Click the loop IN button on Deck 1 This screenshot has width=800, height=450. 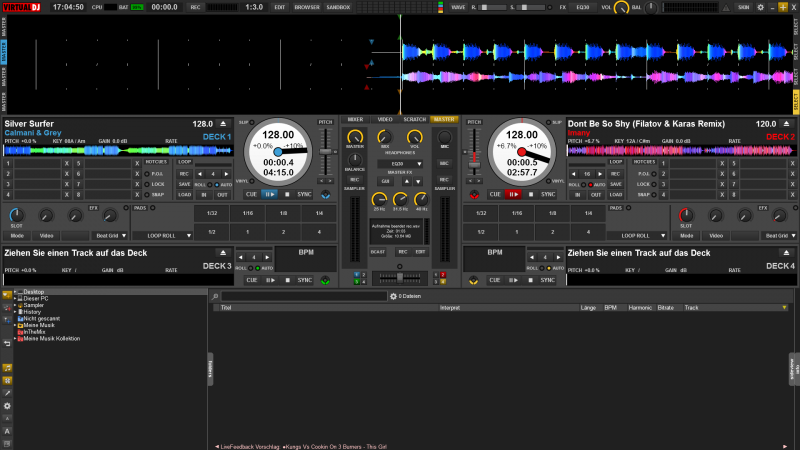coord(204,195)
